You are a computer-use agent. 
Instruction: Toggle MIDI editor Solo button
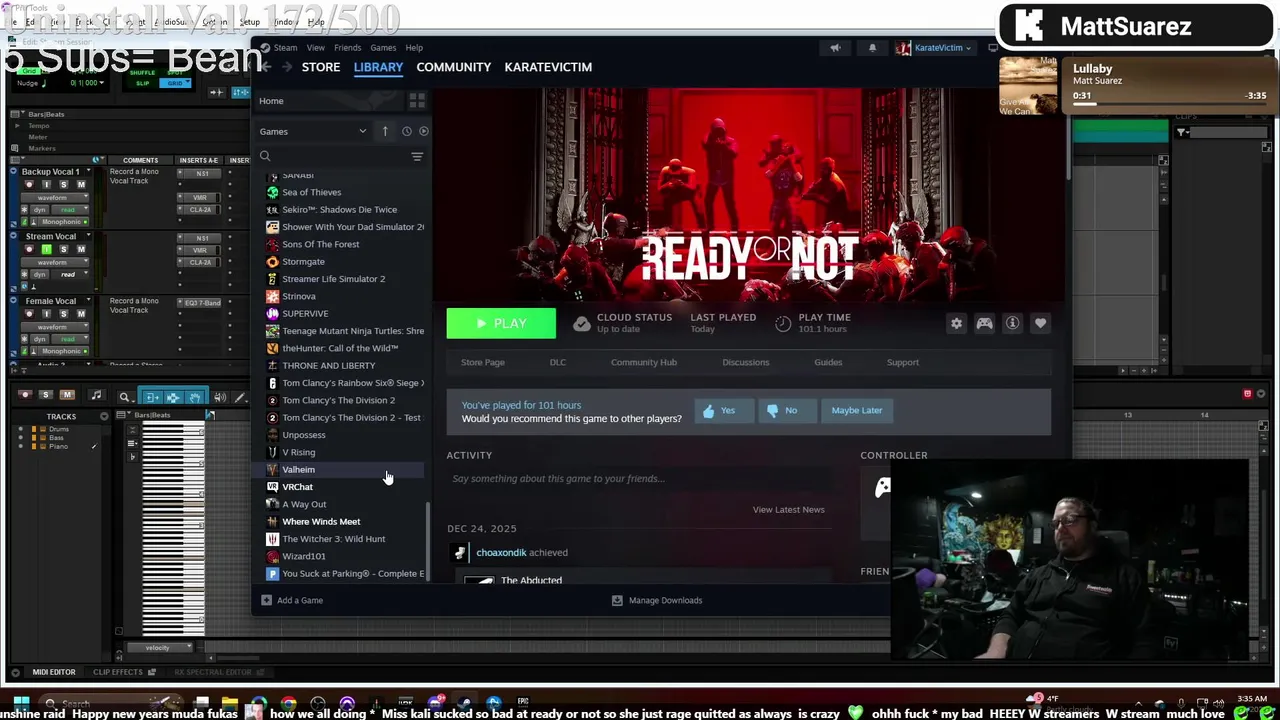coord(45,395)
